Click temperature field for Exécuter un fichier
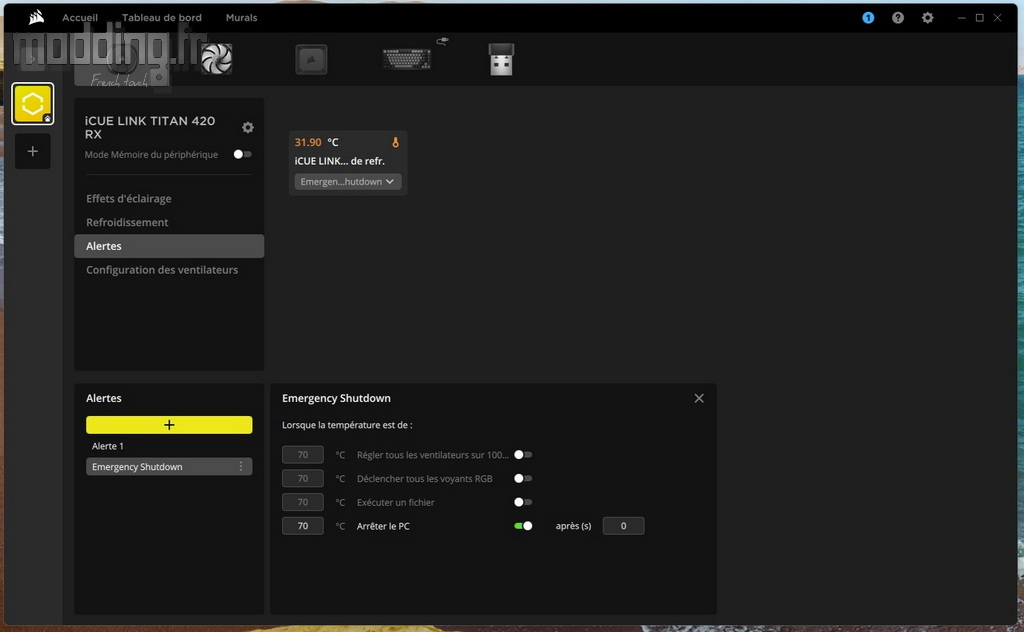The width and height of the screenshot is (1024, 632). (302, 502)
